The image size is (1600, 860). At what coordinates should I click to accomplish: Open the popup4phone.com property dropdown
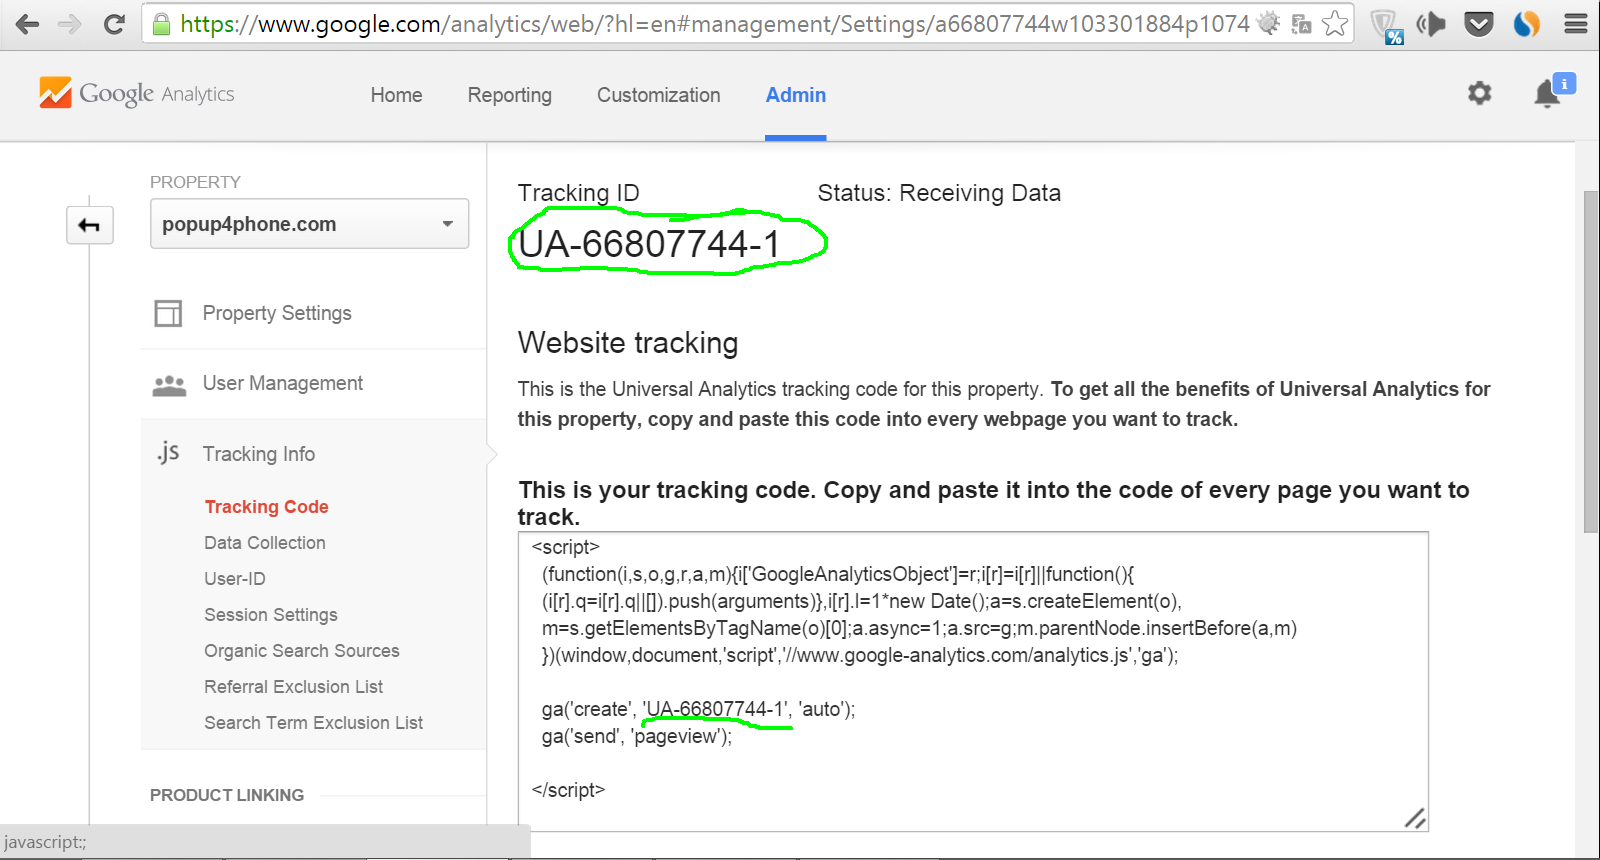click(x=309, y=224)
